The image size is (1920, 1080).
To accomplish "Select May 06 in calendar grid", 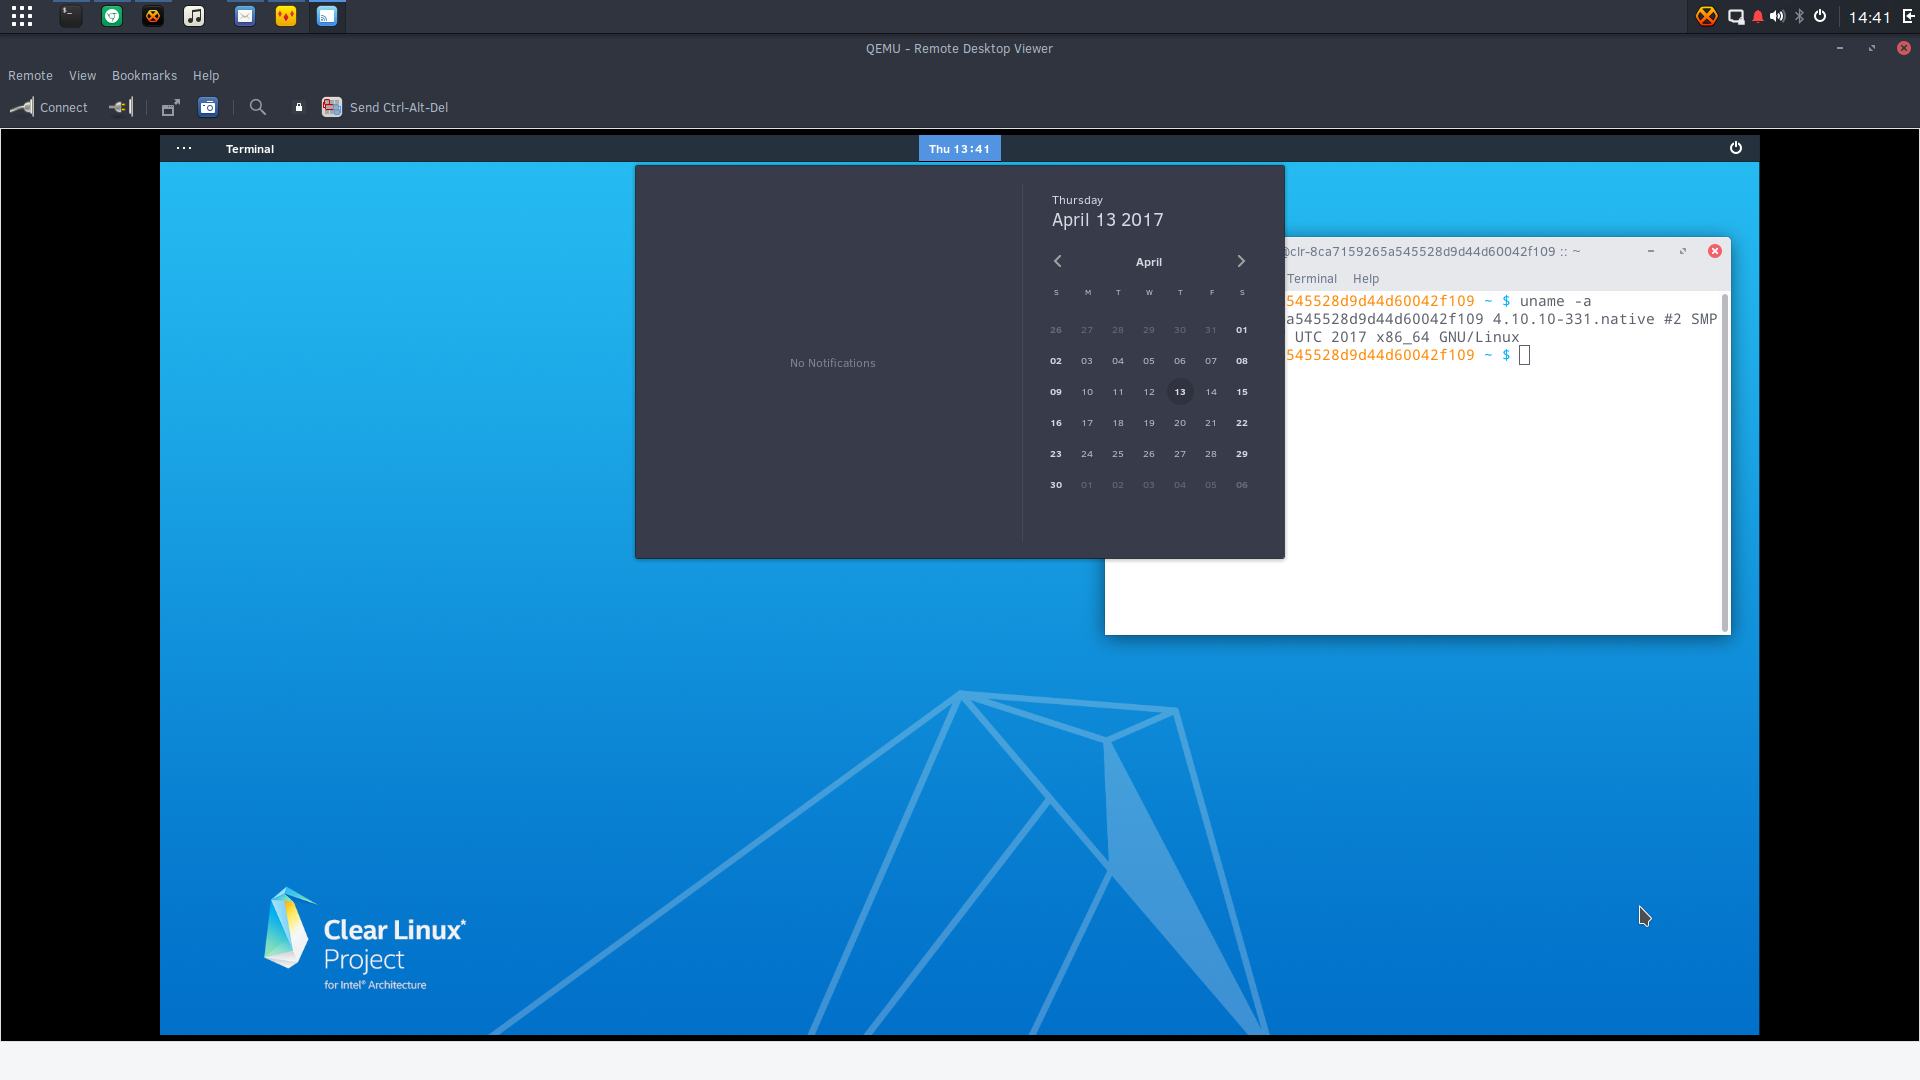I will 1242,485.
